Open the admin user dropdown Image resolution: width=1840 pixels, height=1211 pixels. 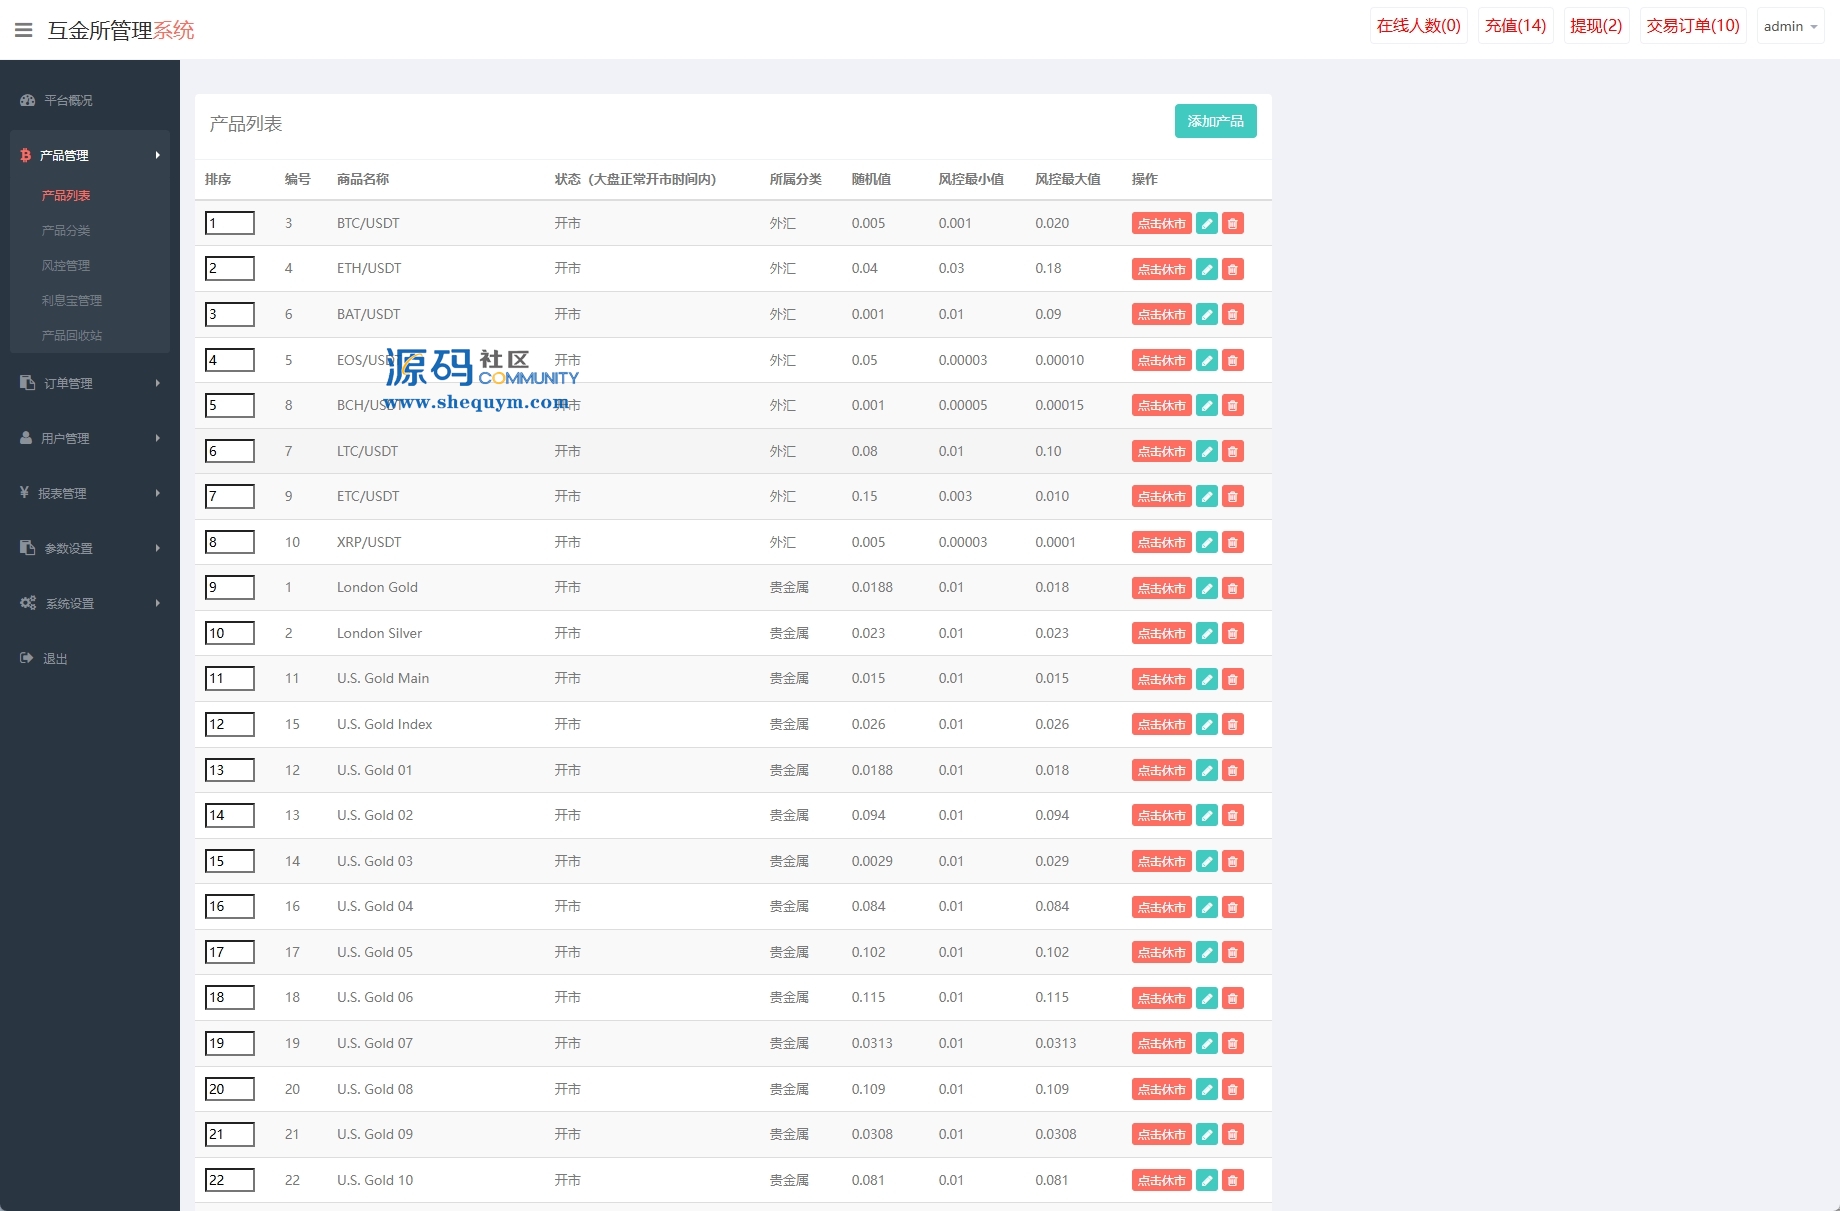pos(1790,26)
